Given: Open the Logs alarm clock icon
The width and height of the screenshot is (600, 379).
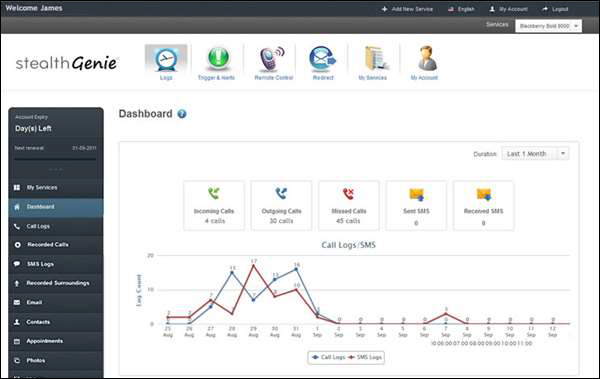Looking at the screenshot, I should tap(166, 59).
